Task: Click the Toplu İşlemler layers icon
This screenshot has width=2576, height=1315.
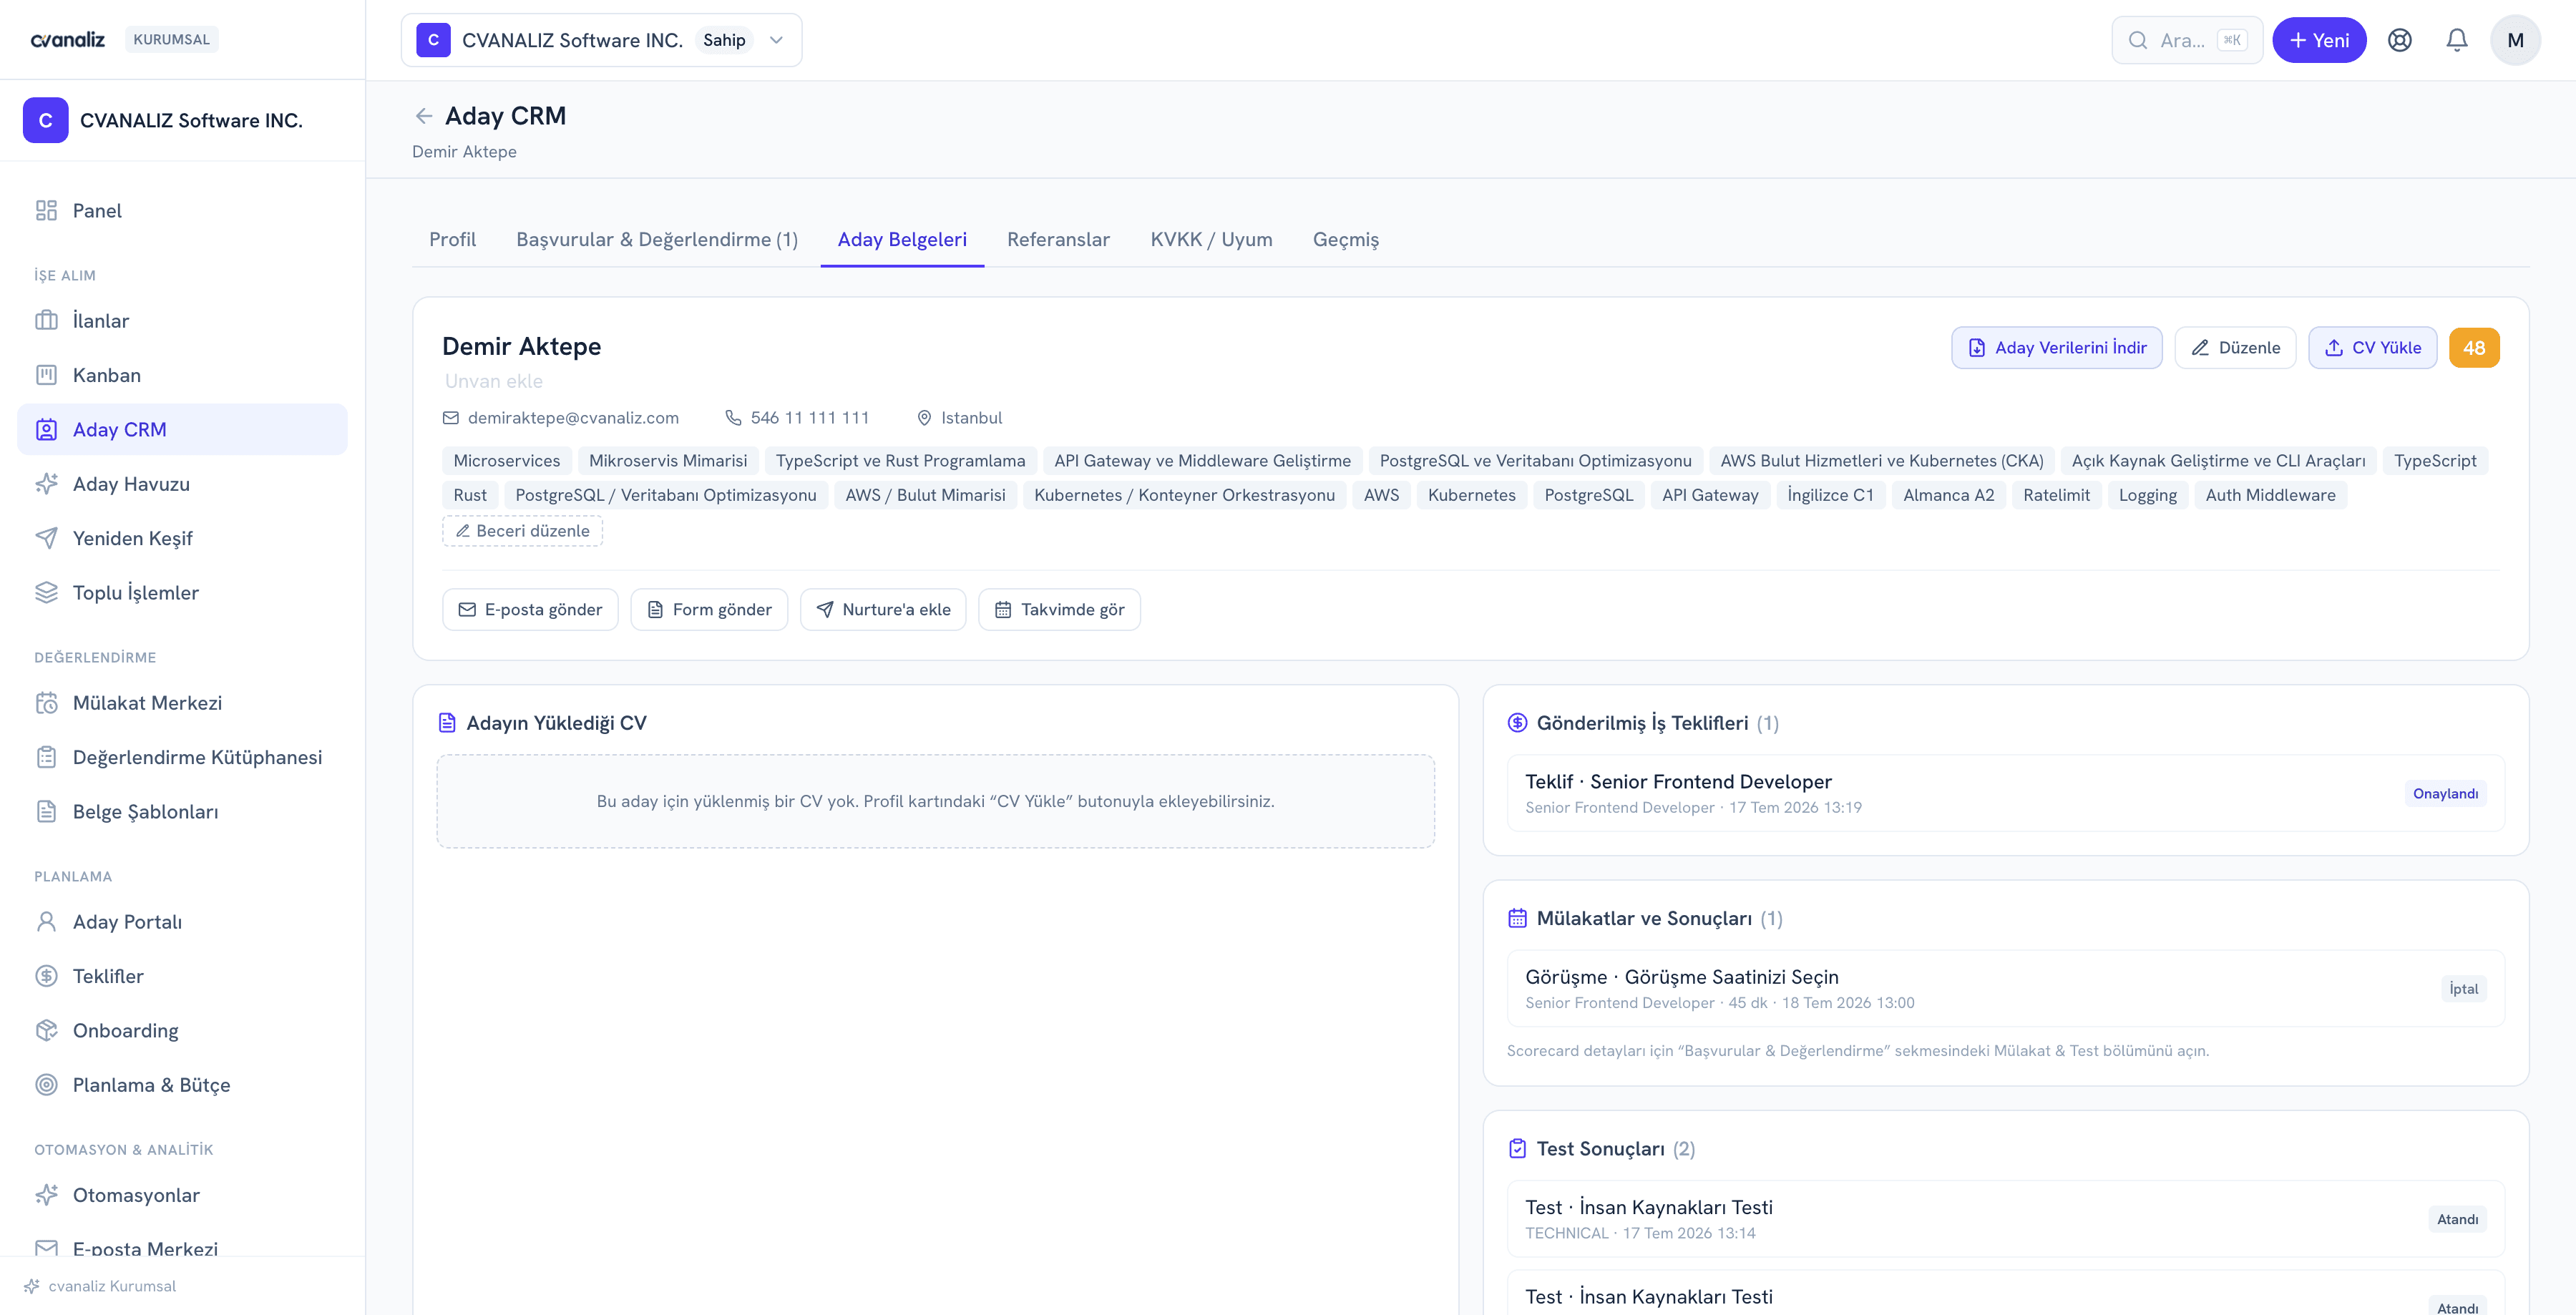Action: point(46,592)
